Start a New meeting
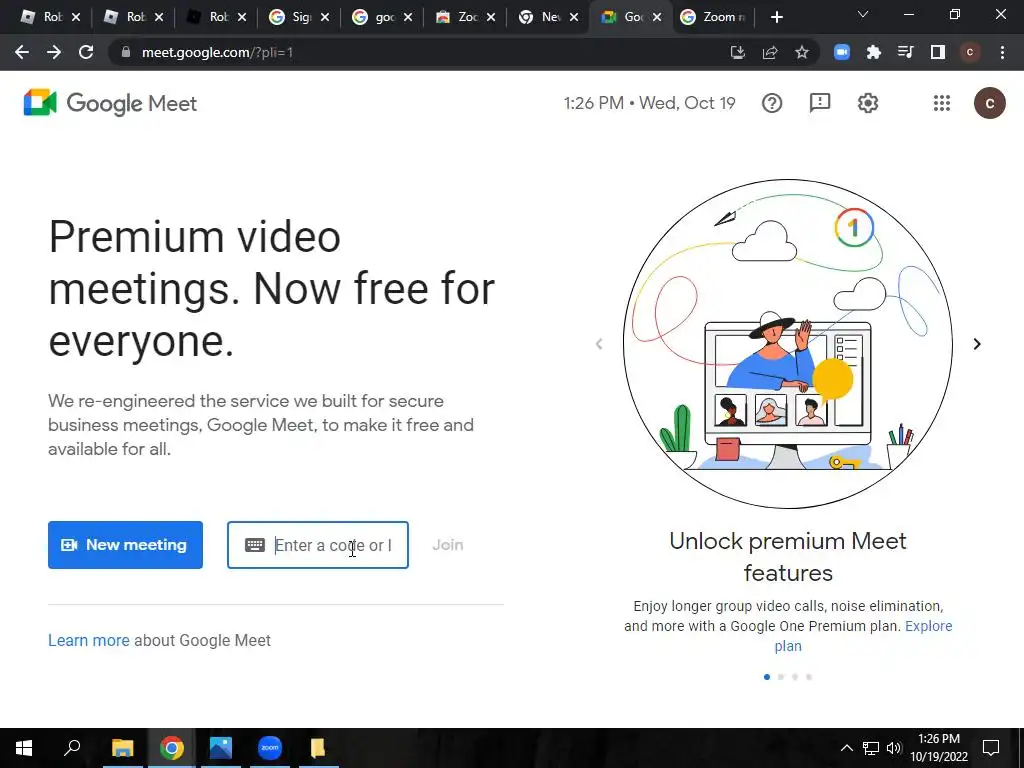The image size is (1024, 768). (125, 545)
